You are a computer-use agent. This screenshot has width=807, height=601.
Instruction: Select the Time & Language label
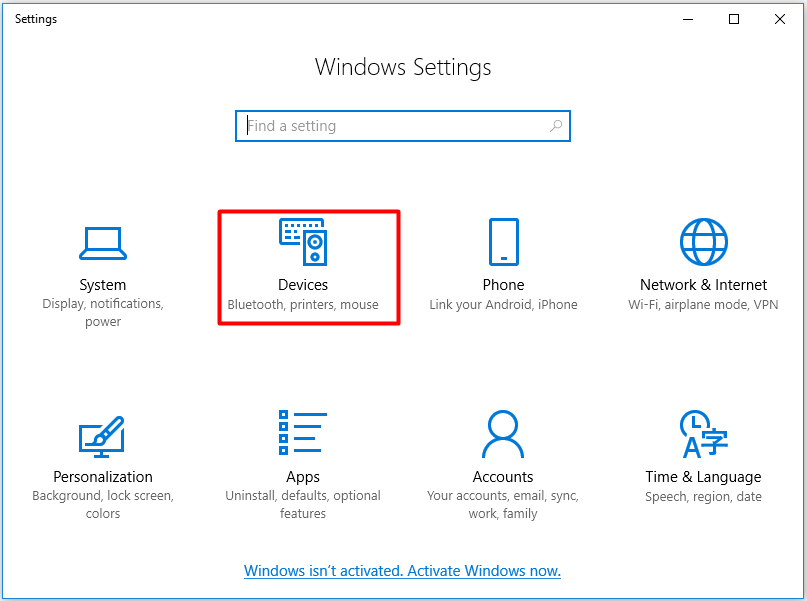(x=704, y=477)
